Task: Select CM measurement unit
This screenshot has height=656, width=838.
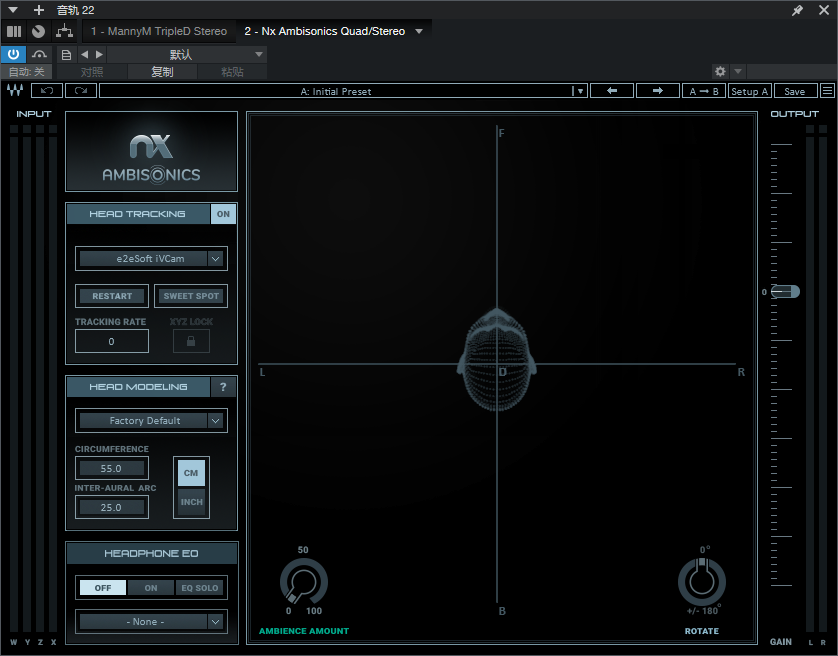Action: click(191, 473)
